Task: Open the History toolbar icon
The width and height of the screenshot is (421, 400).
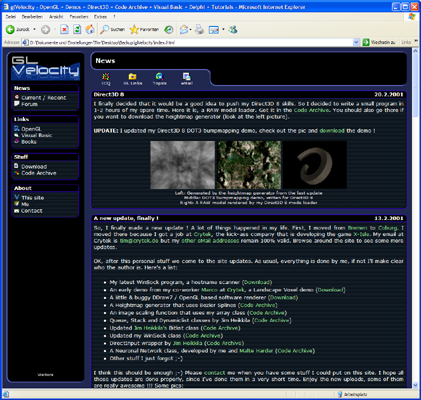Action: point(169,29)
